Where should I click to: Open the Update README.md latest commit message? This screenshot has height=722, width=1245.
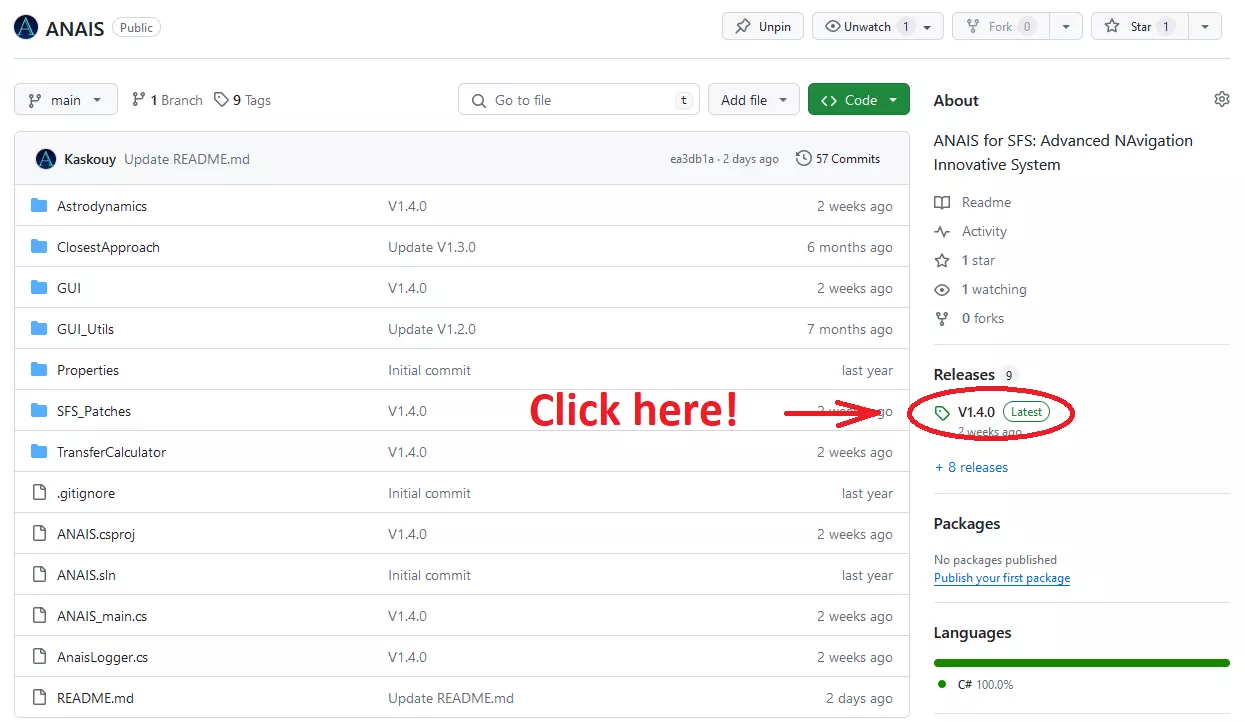[x=187, y=159]
